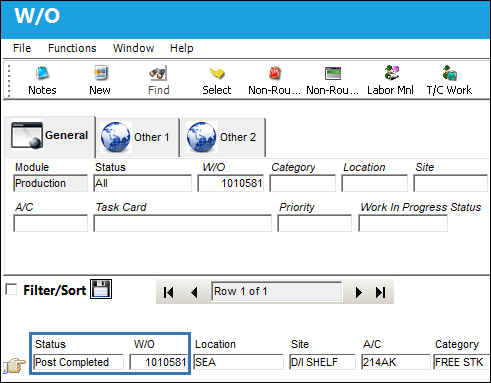491x383 pixels.
Task: Open the Help menu
Action: point(181,48)
